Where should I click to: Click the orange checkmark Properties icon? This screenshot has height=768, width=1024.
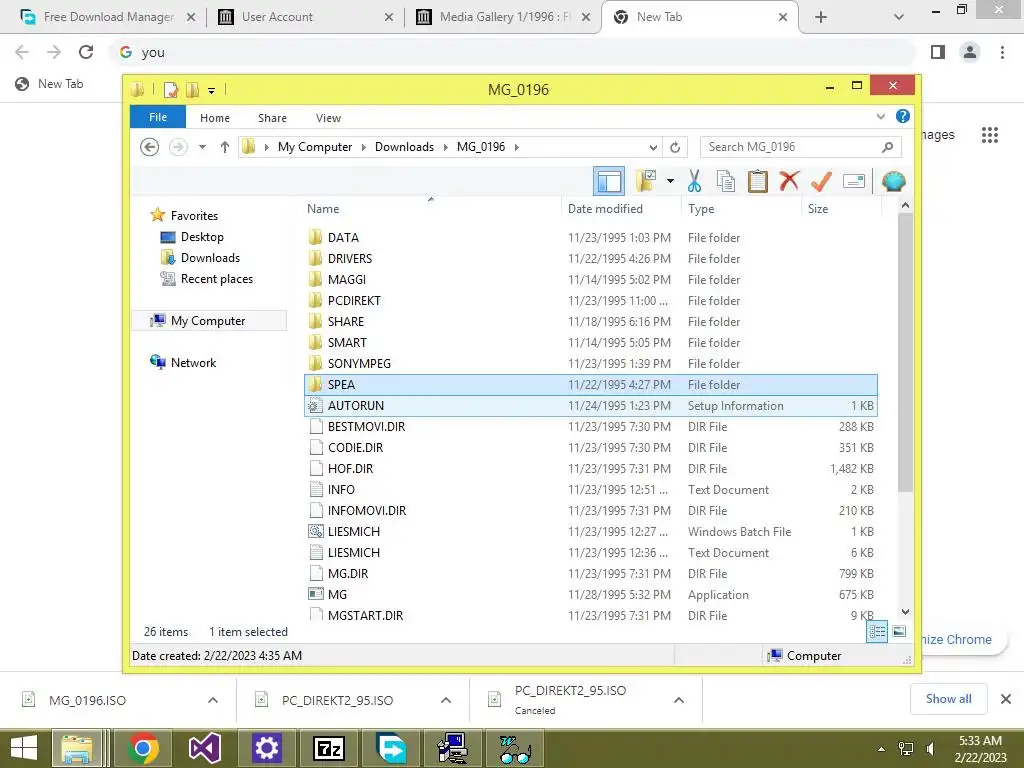821,181
